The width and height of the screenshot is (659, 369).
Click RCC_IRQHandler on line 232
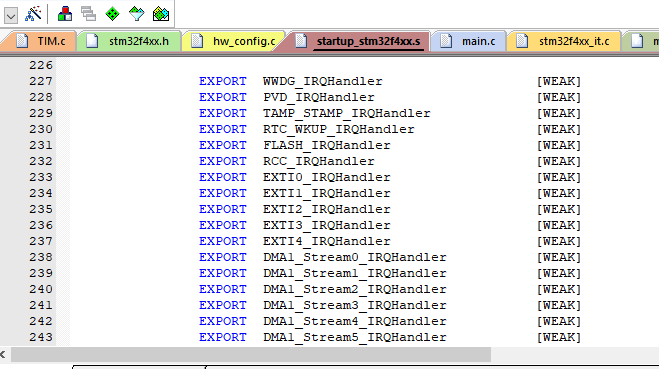(x=319, y=161)
